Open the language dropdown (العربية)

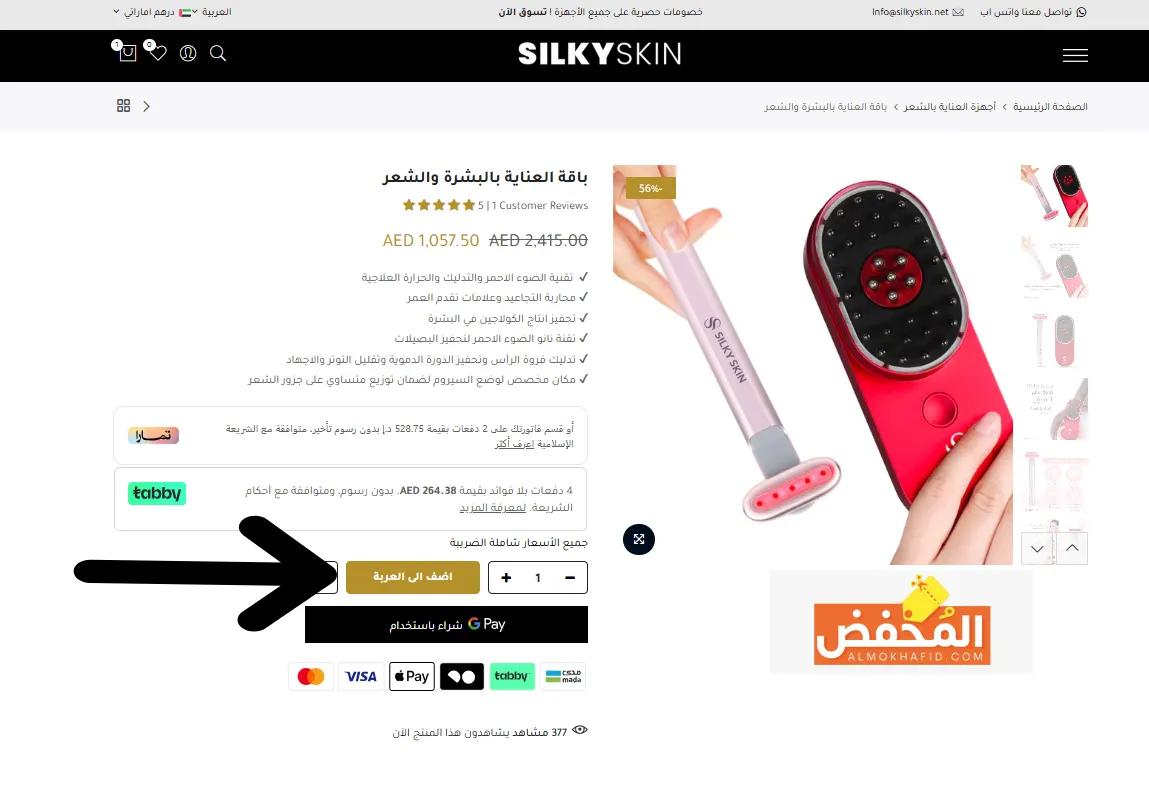[212, 12]
